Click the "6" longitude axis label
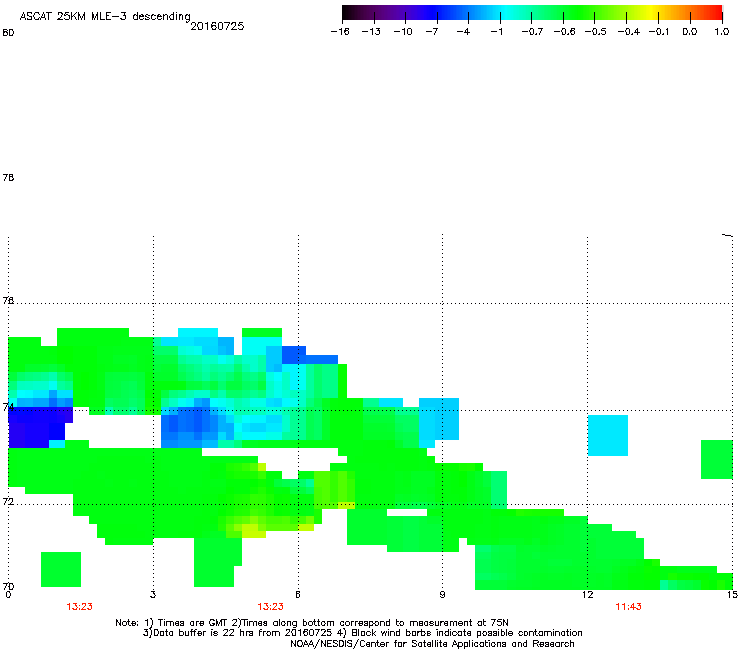The image size is (740, 650). click(x=298, y=595)
